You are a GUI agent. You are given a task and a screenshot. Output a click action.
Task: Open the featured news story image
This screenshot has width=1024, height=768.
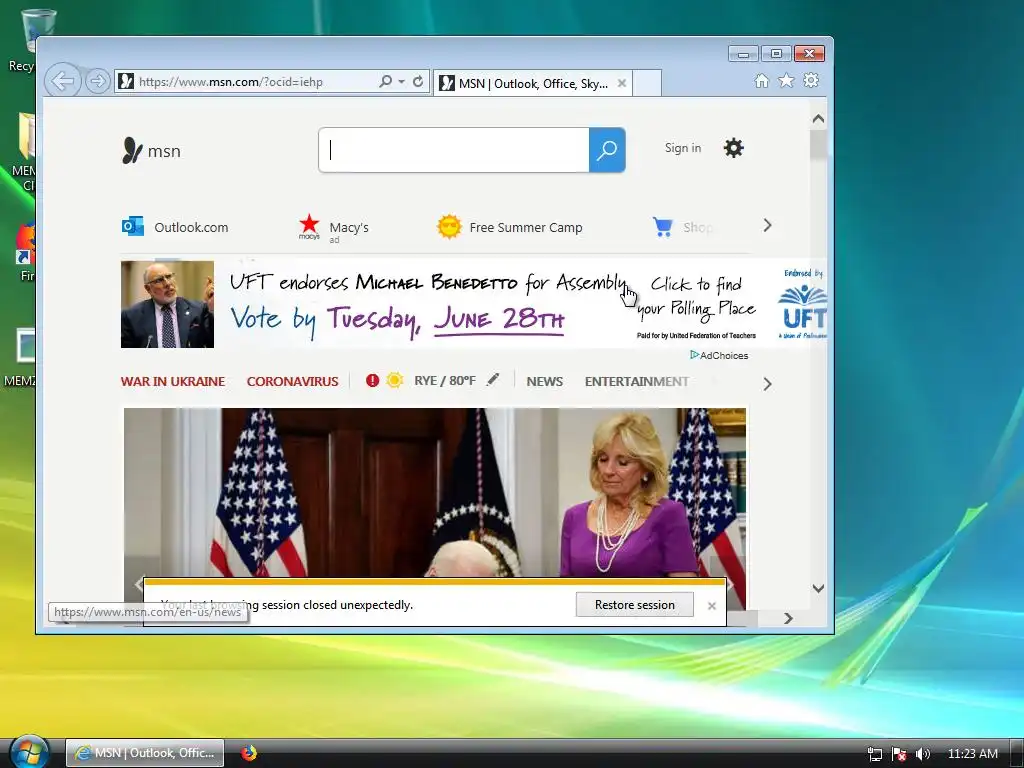[435, 493]
